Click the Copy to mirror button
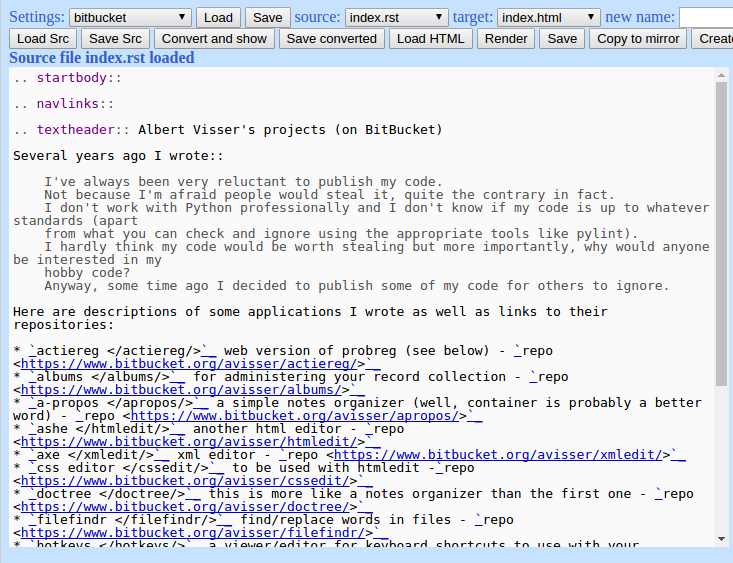This screenshot has width=733, height=563. pyautogui.click(x=638, y=39)
